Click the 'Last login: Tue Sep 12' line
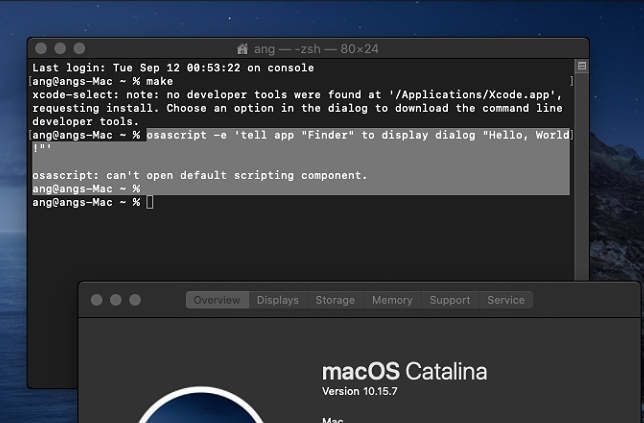644x423 pixels. (x=173, y=68)
